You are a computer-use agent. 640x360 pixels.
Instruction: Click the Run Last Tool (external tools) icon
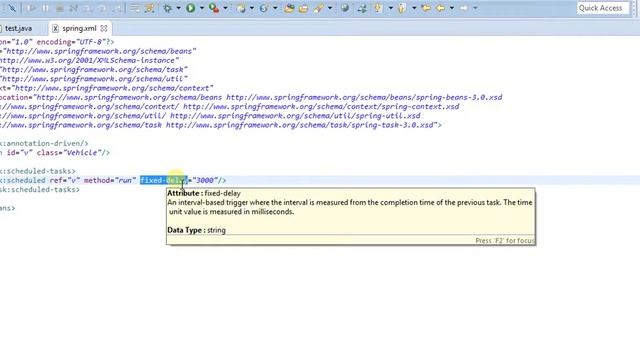tap(214, 8)
